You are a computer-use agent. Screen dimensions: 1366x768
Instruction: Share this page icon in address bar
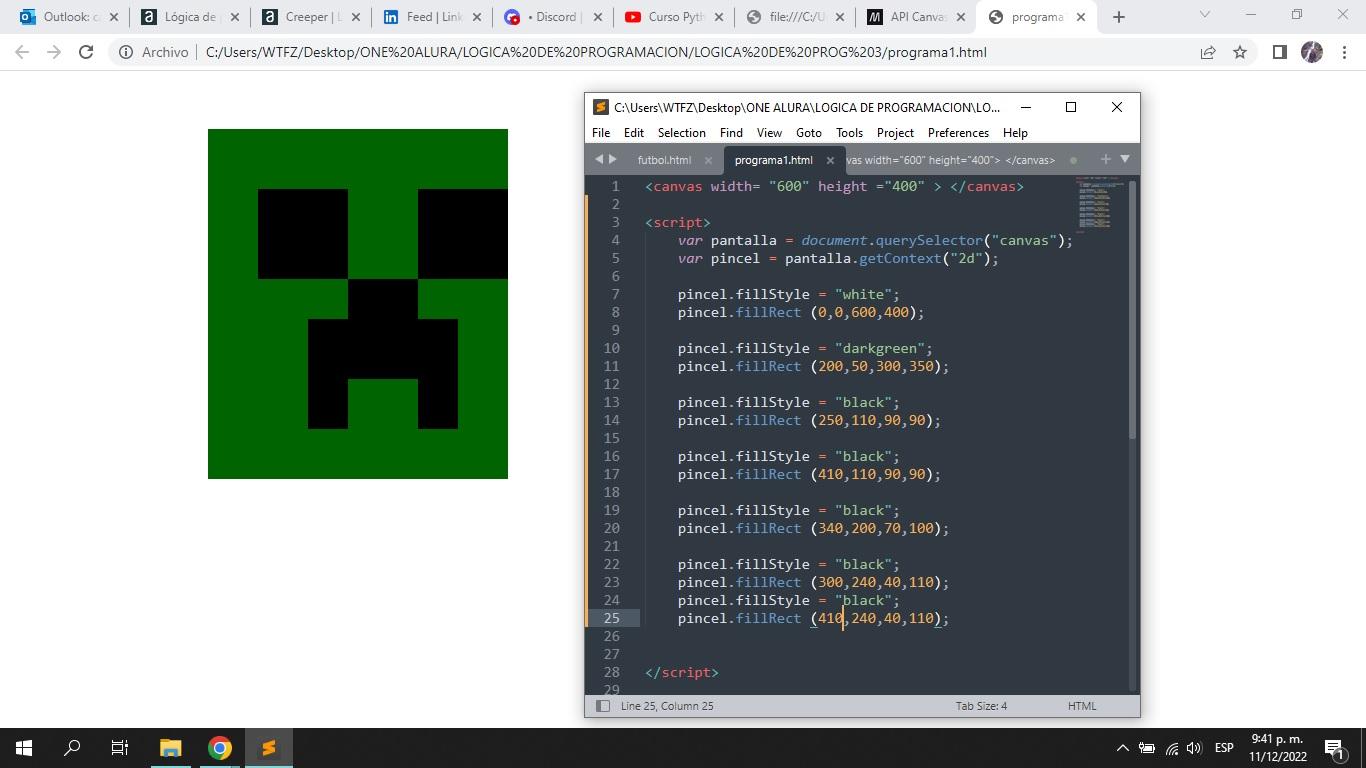[1208, 52]
